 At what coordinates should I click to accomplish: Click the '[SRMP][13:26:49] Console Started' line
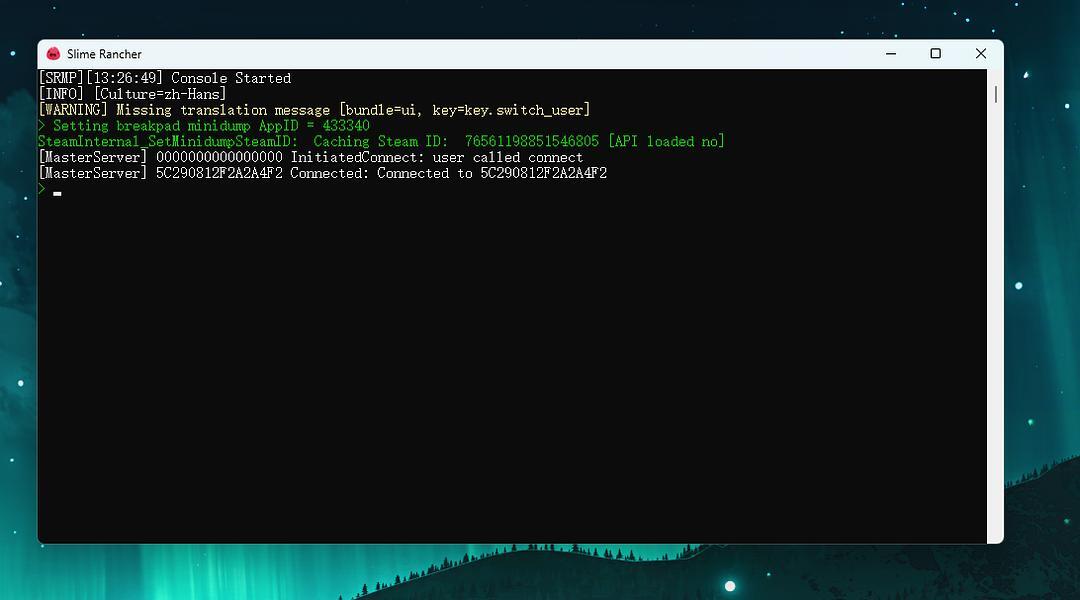tap(165, 78)
